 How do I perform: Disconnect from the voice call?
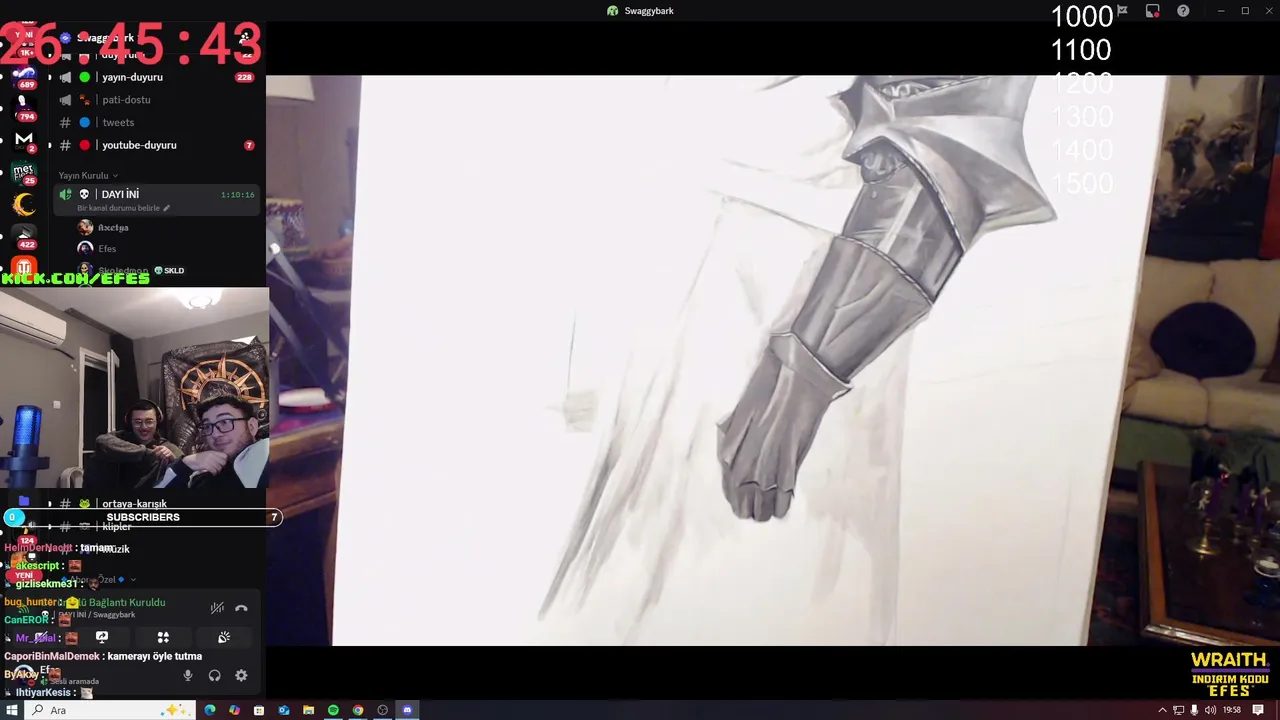[241, 608]
